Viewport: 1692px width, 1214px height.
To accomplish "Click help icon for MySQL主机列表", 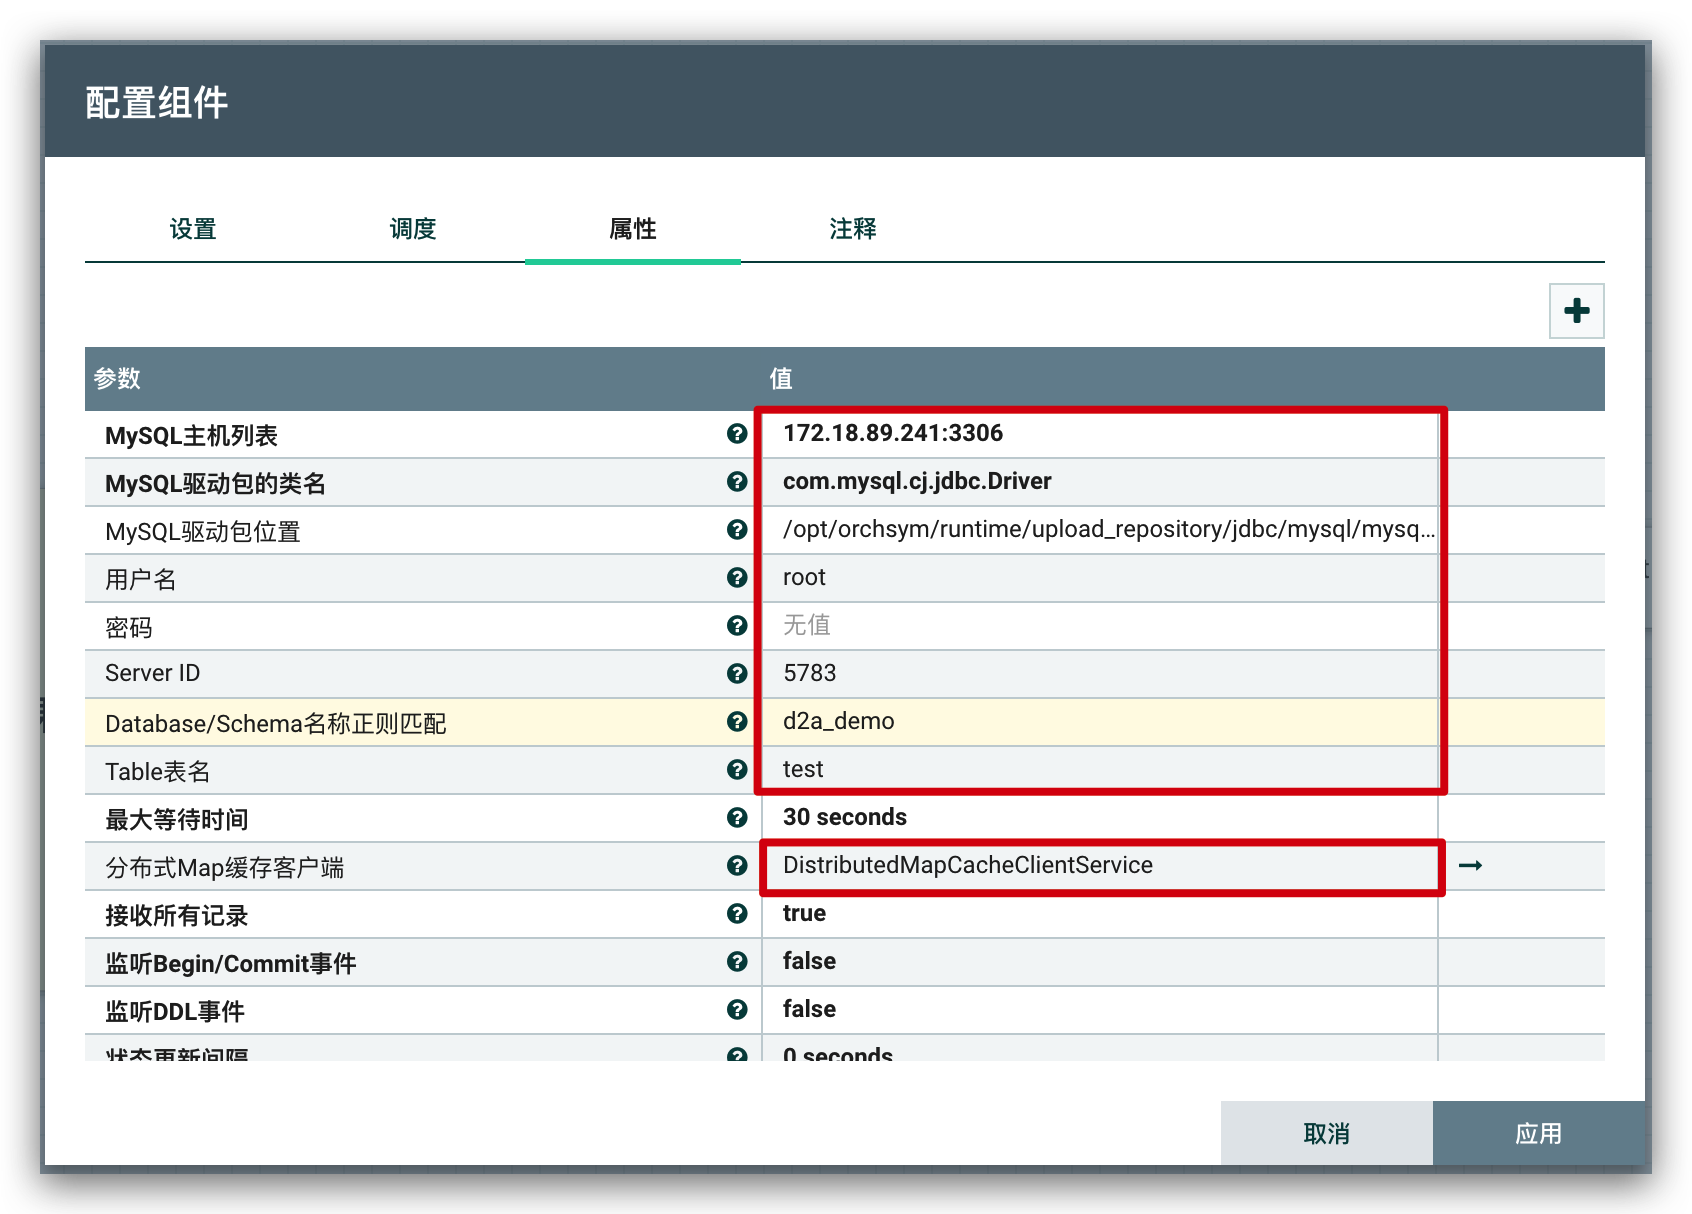I will coord(737,433).
